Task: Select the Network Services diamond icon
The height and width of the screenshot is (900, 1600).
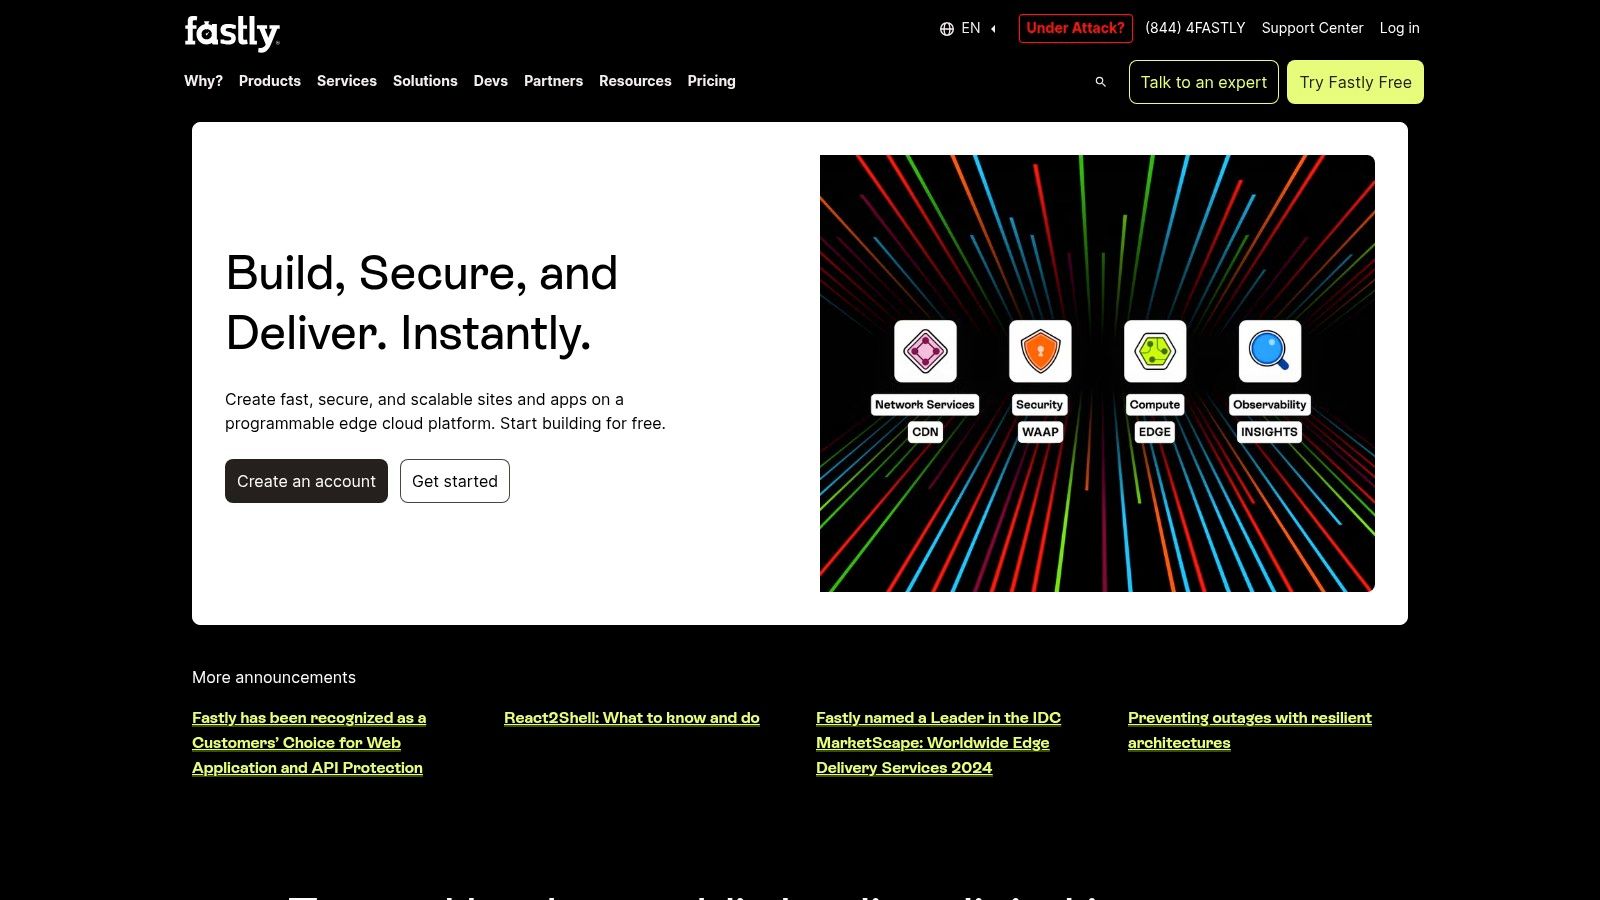Action: point(925,351)
